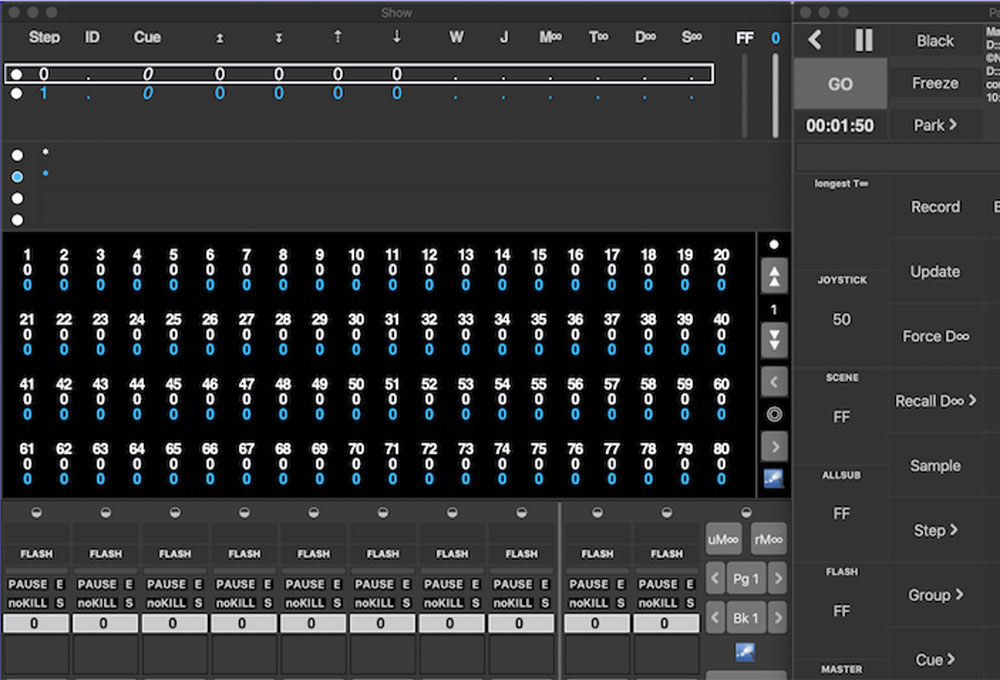Click the Pg 1 page label button
This screenshot has height=680, width=1000.
(746, 579)
